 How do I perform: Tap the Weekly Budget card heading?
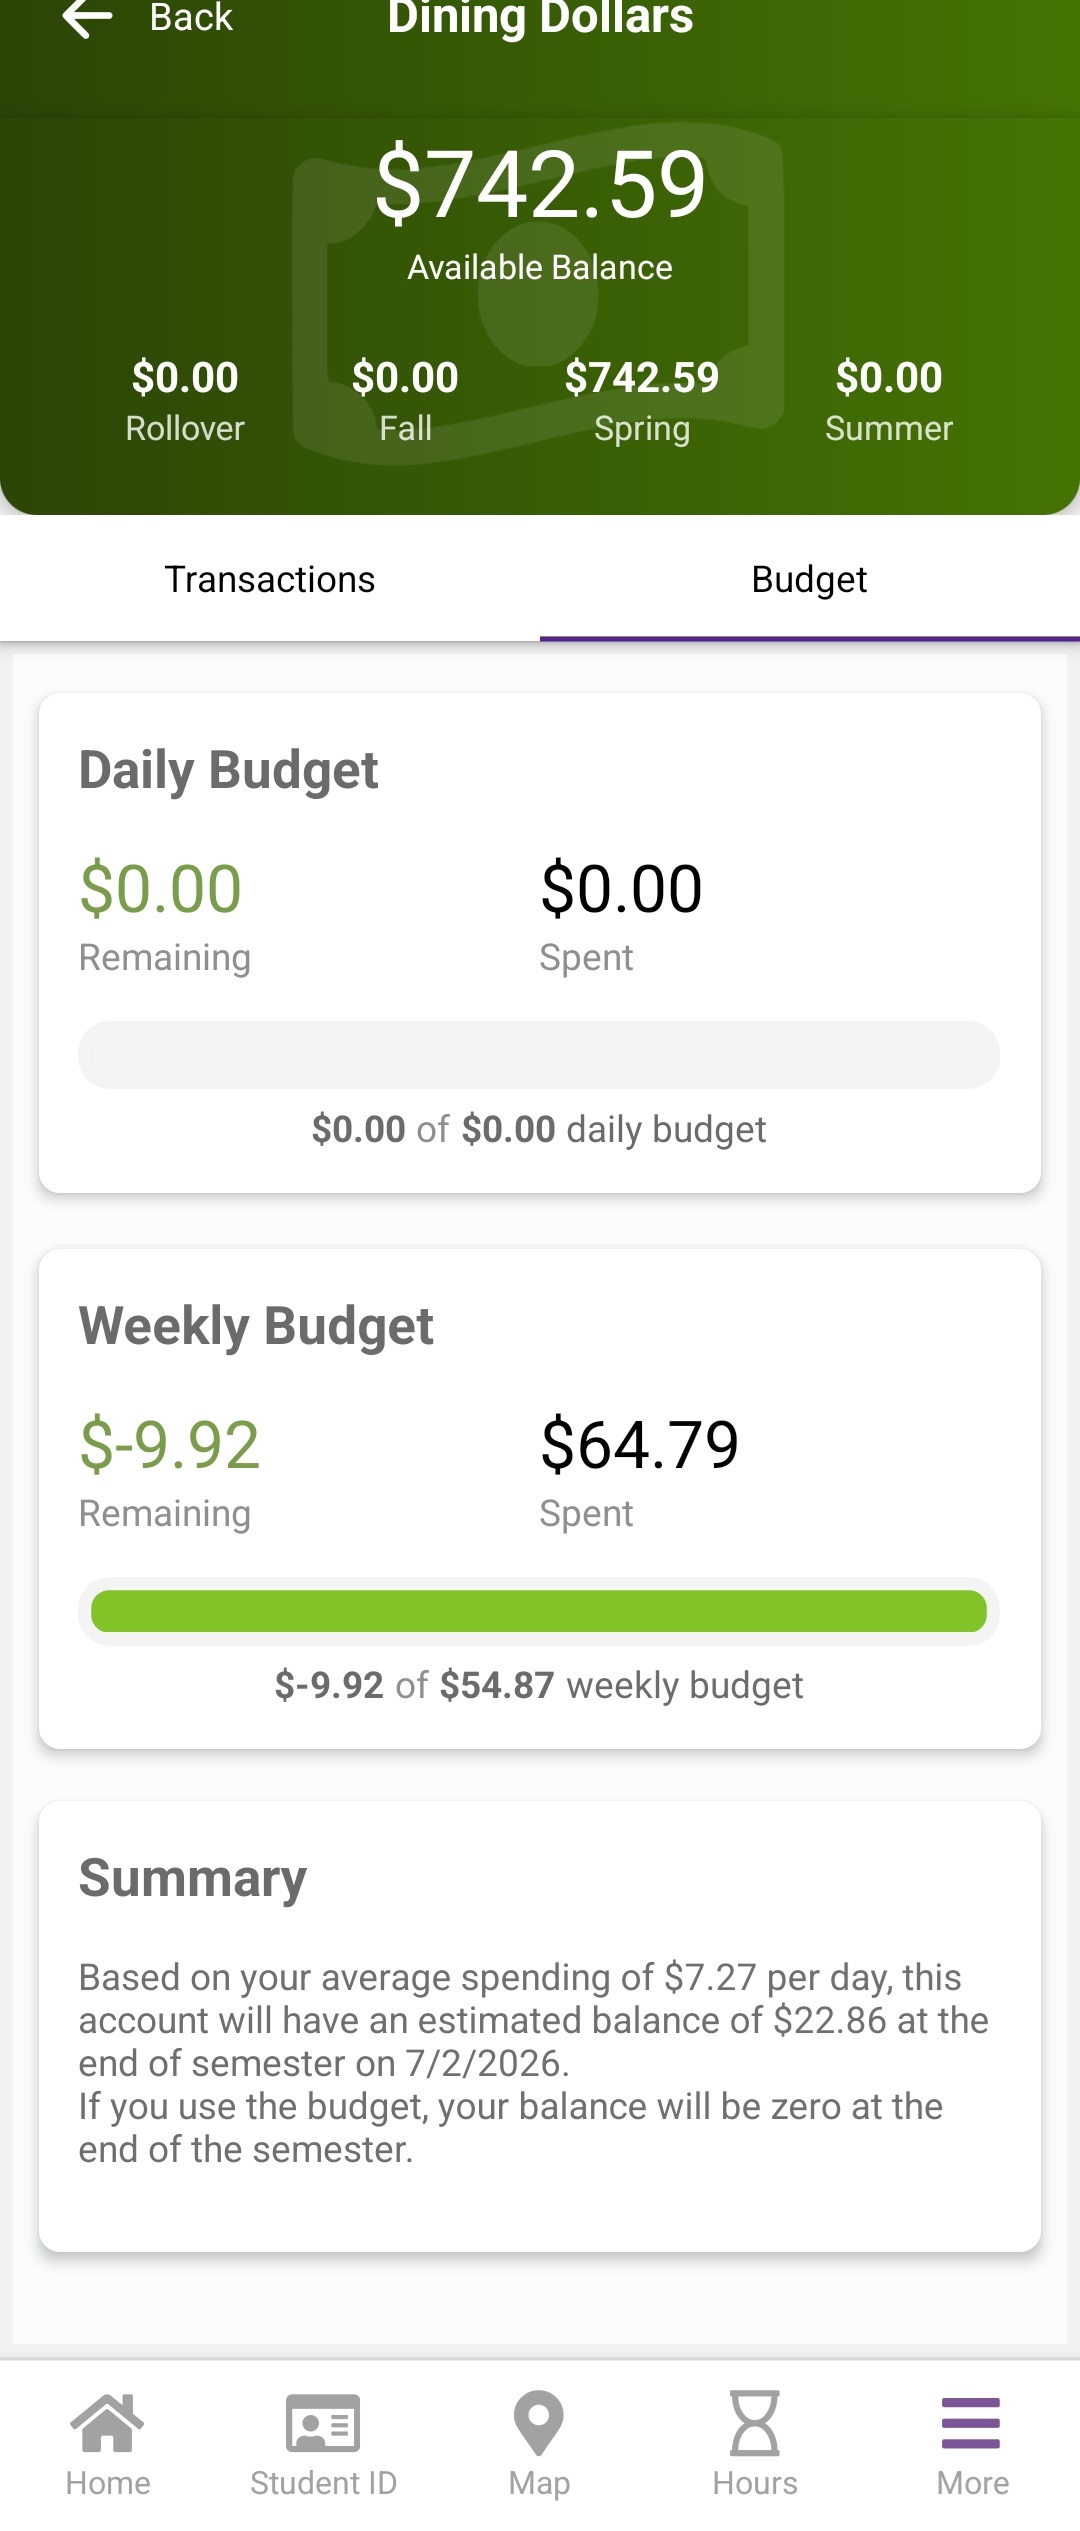256,1326
